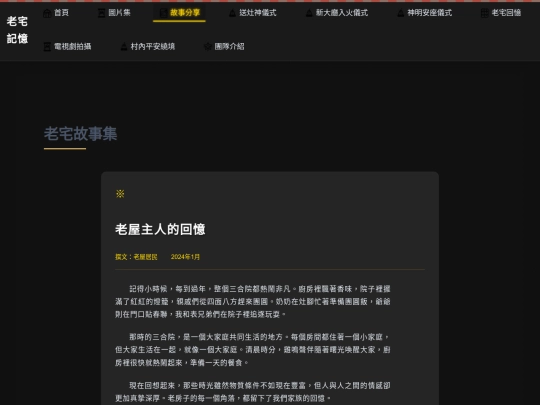Click the 老宅故事集 heading
This screenshot has width=540, height=405.
81,134
